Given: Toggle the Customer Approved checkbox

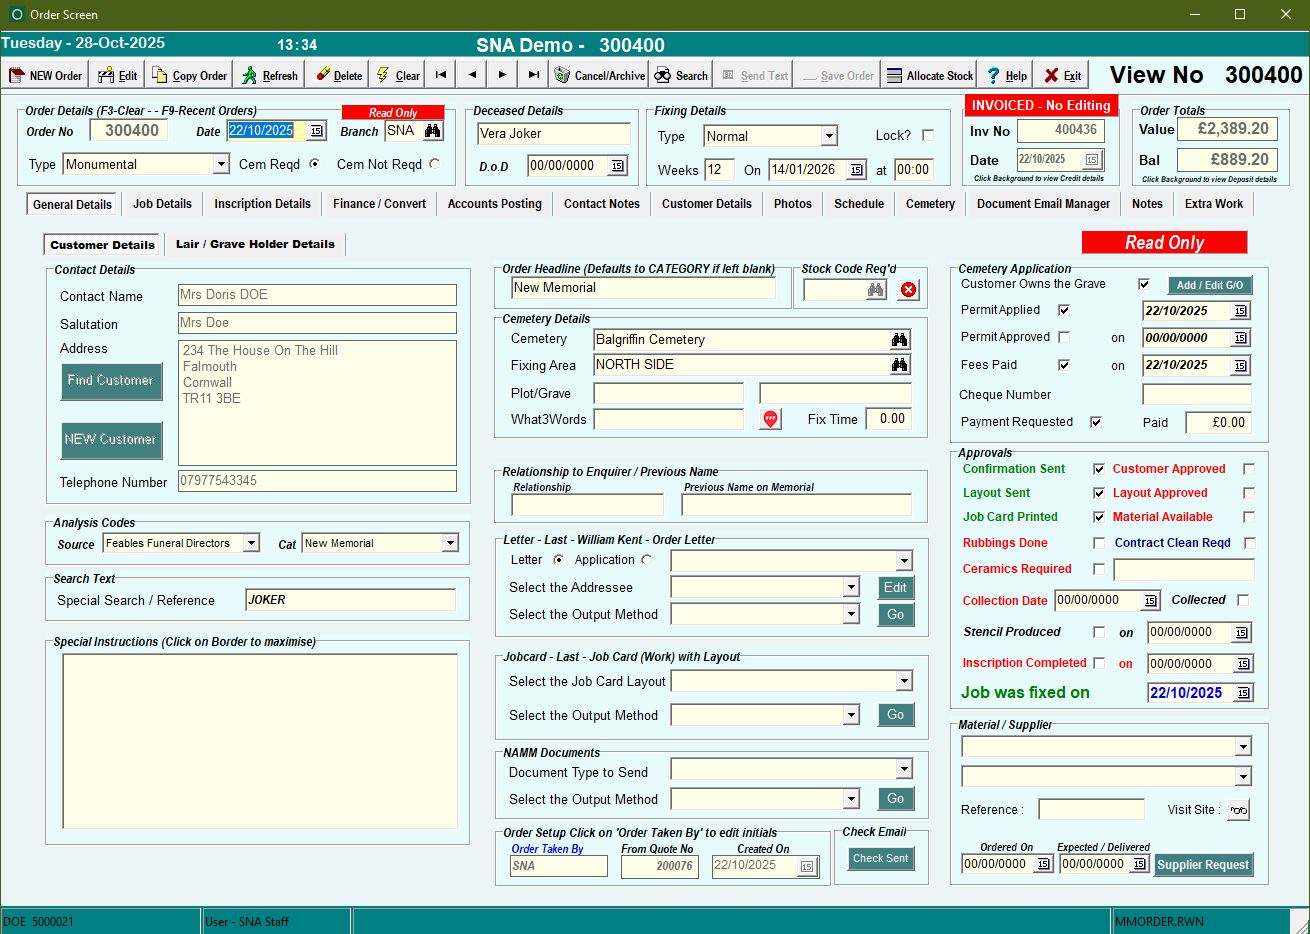Looking at the screenshot, I should [x=1248, y=469].
